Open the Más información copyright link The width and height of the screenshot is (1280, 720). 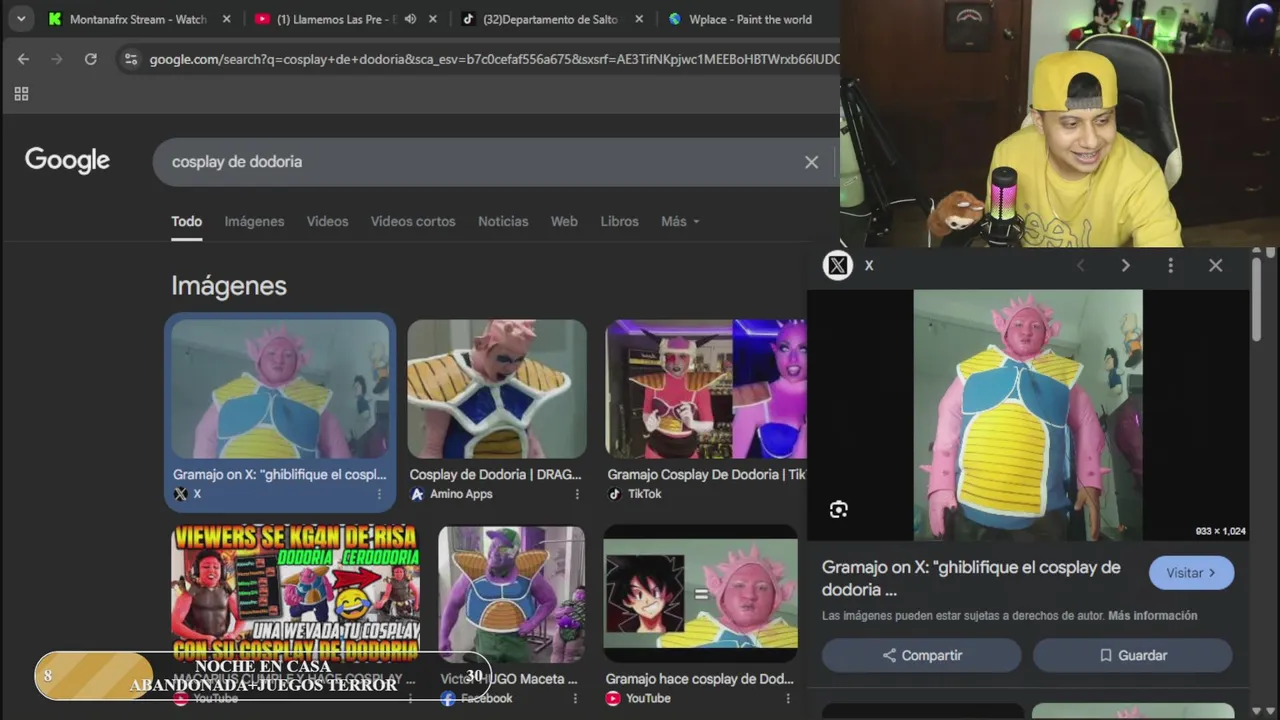coord(1152,616)
